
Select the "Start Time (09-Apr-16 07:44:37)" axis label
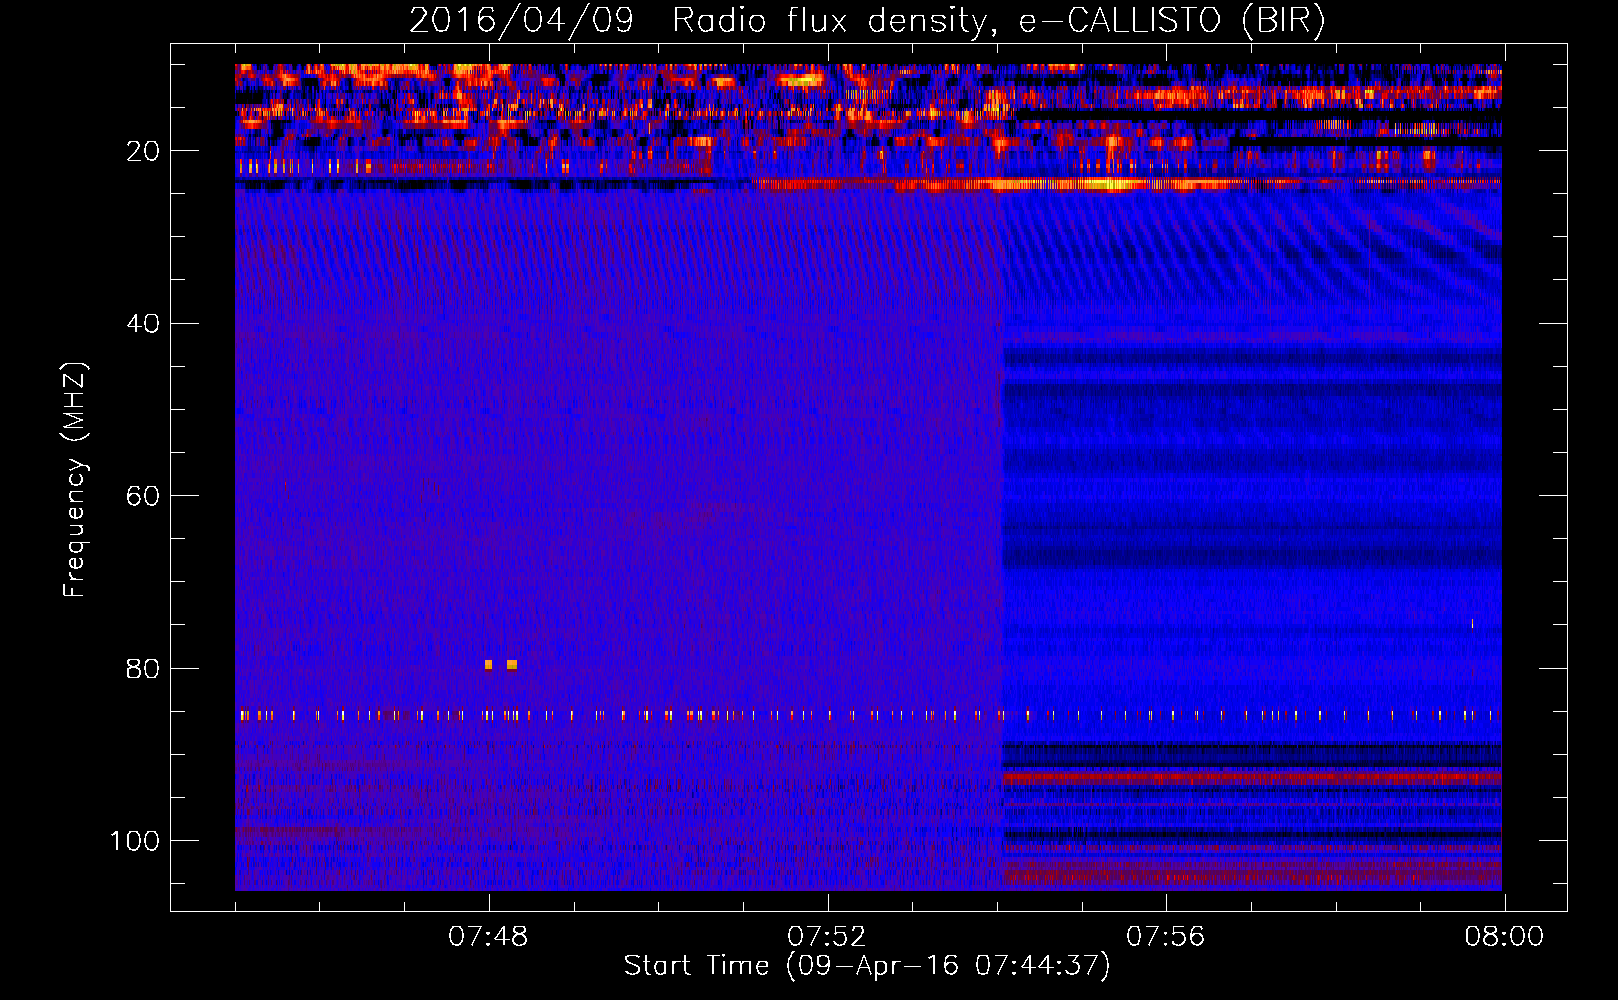coord(867,966)
